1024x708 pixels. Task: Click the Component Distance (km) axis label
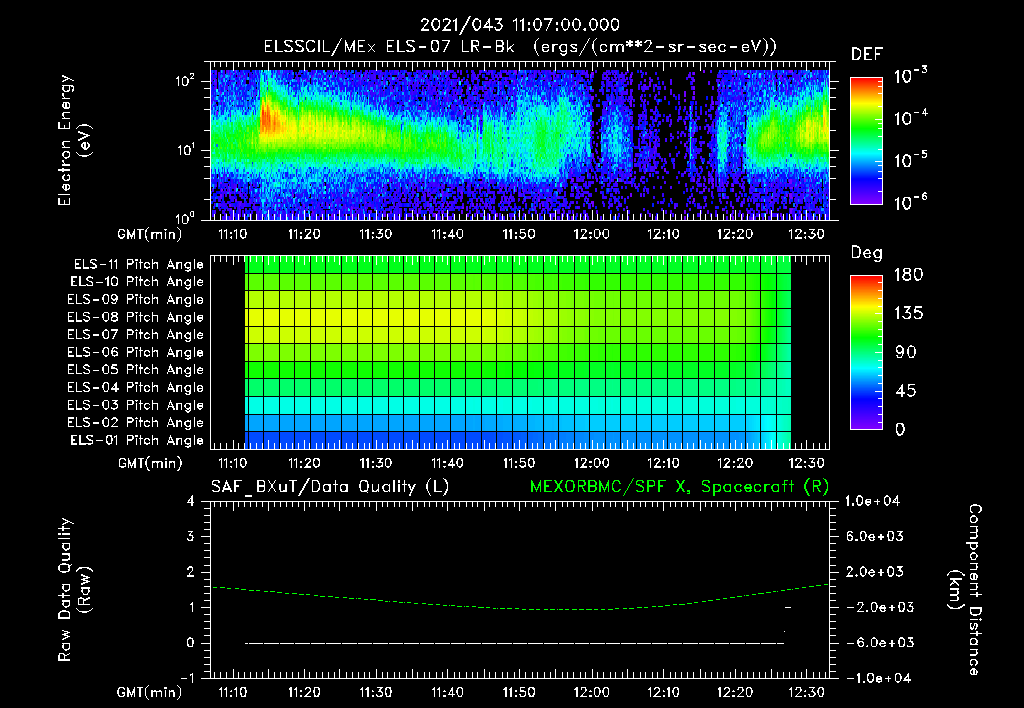tap(965, 590)
